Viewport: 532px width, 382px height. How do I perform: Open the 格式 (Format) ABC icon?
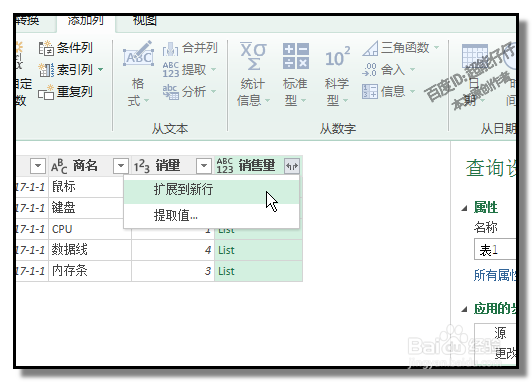[138, 54]
